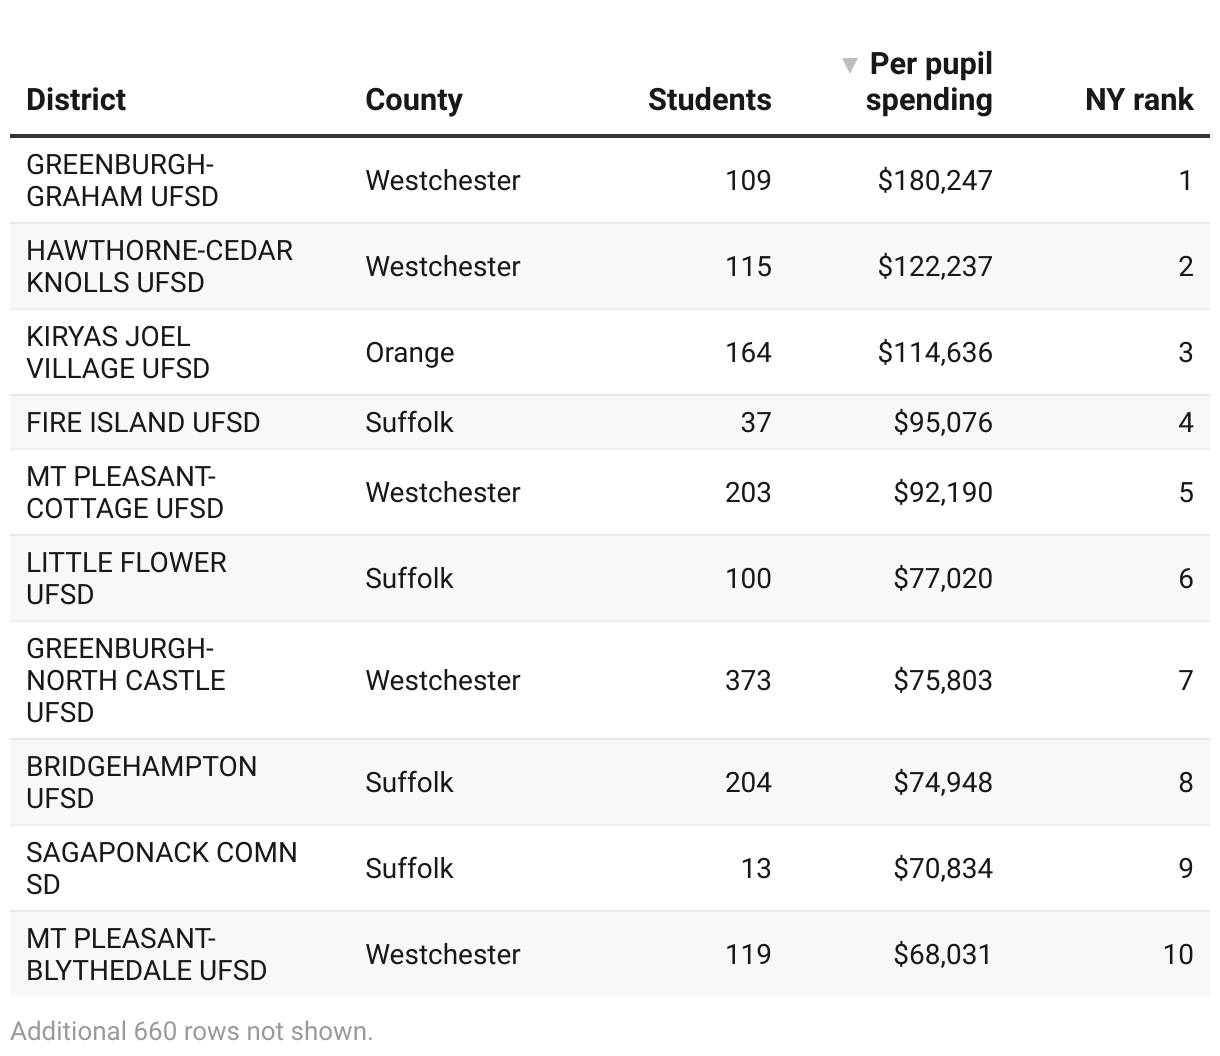The height and width of the screenshot is (1056, 1220).
Task: Select the MT PLEASANT-COTTAGE UFSD cell
Action: 125,492
